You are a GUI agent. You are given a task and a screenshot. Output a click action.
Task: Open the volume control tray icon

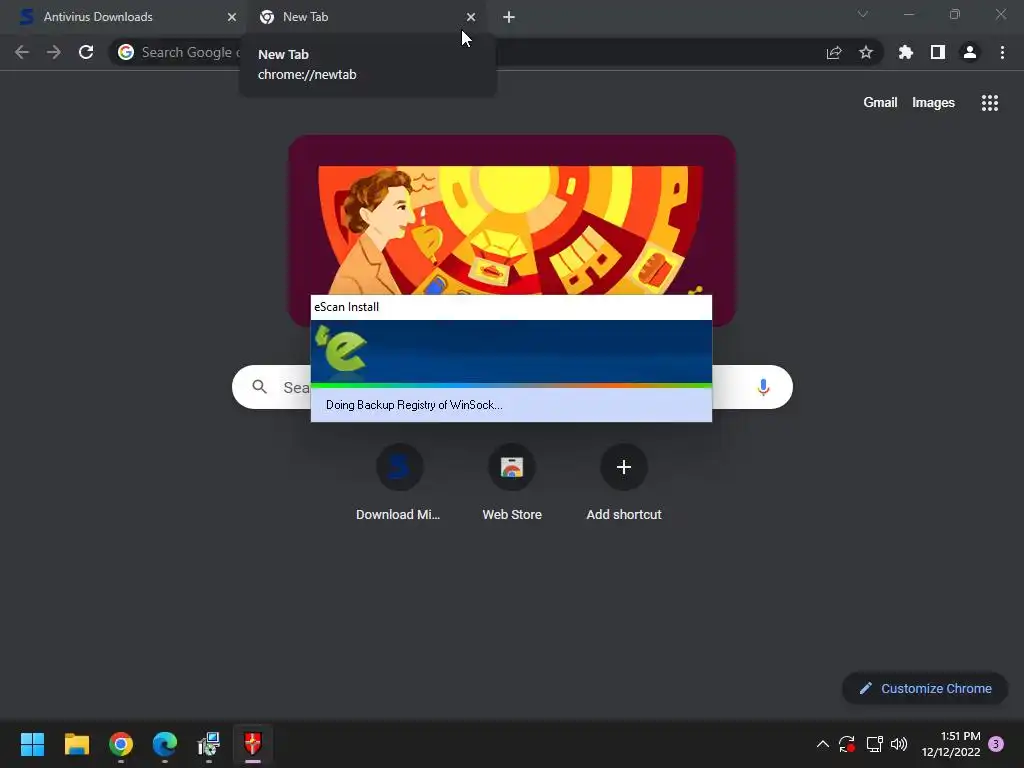899,744
